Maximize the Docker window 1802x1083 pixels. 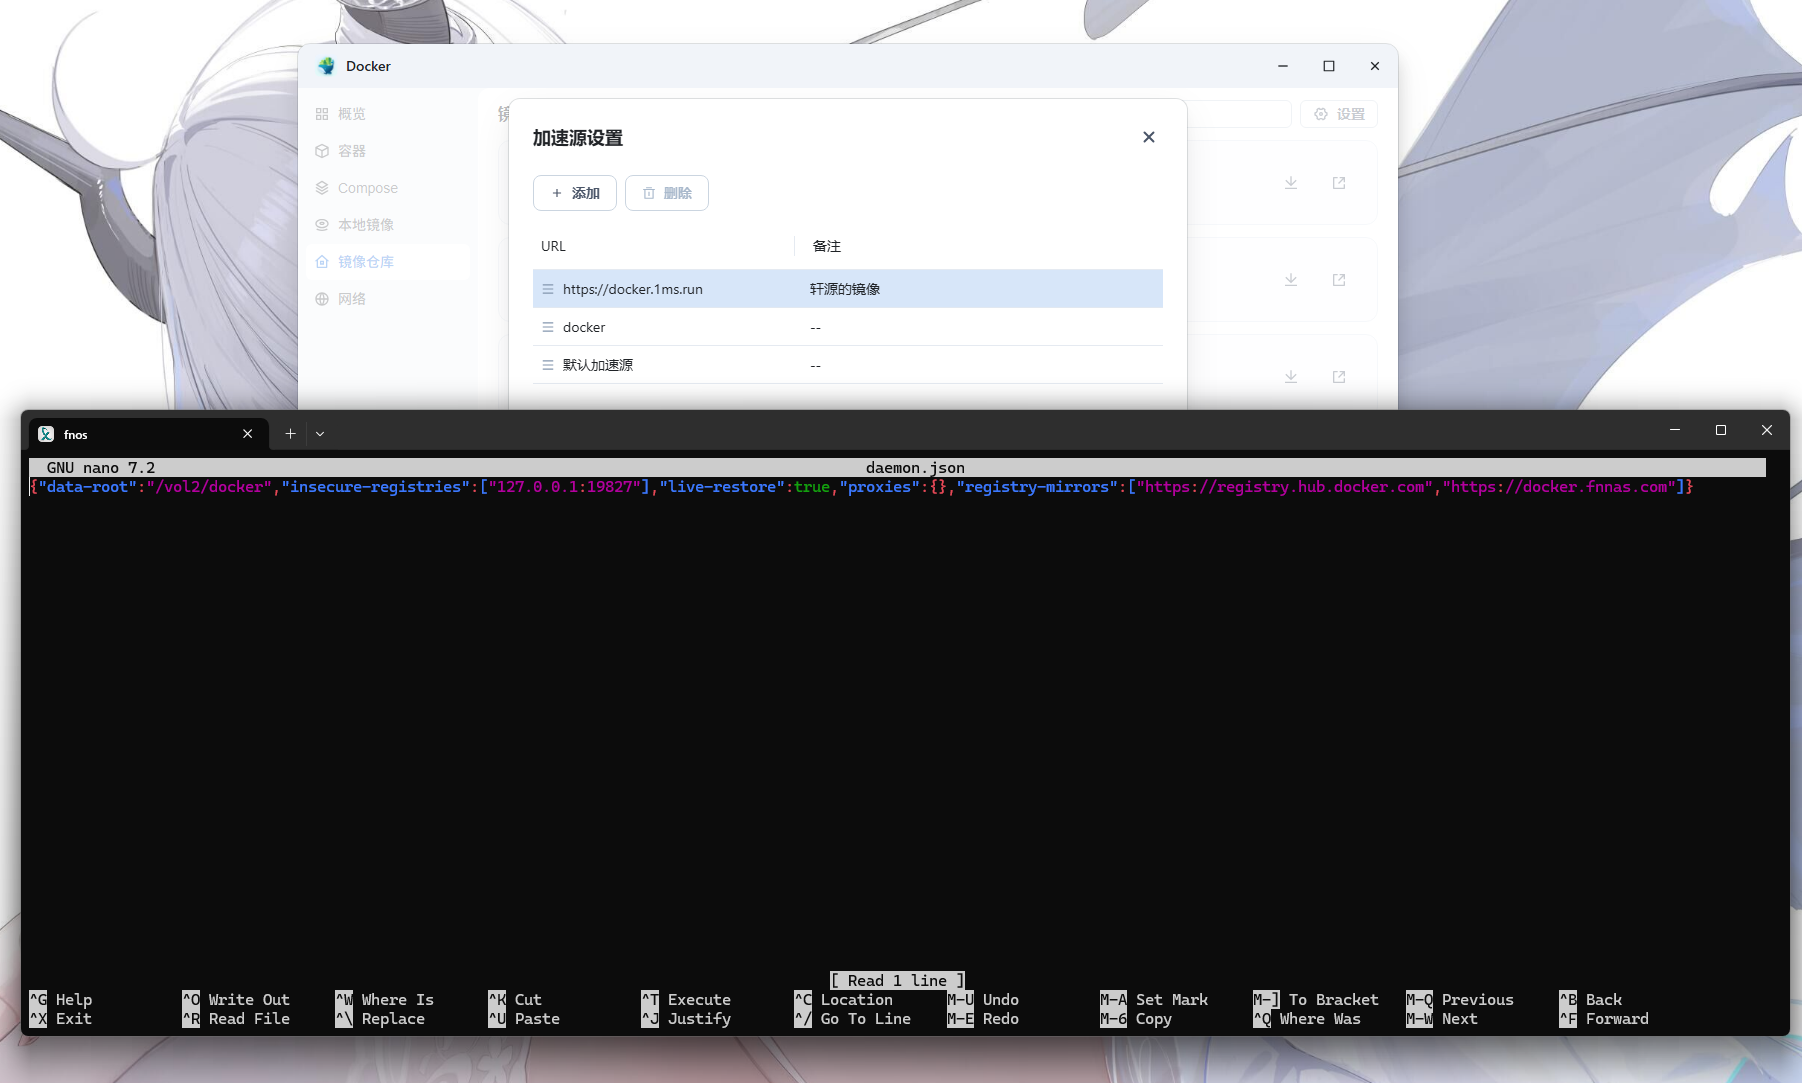coord(1329,66)
